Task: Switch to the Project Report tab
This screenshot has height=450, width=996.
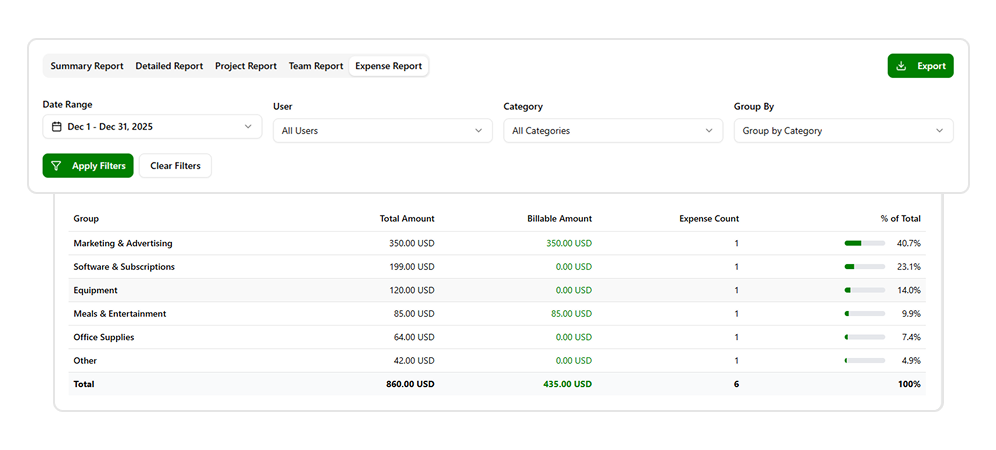Action: [x=246, y=66]
